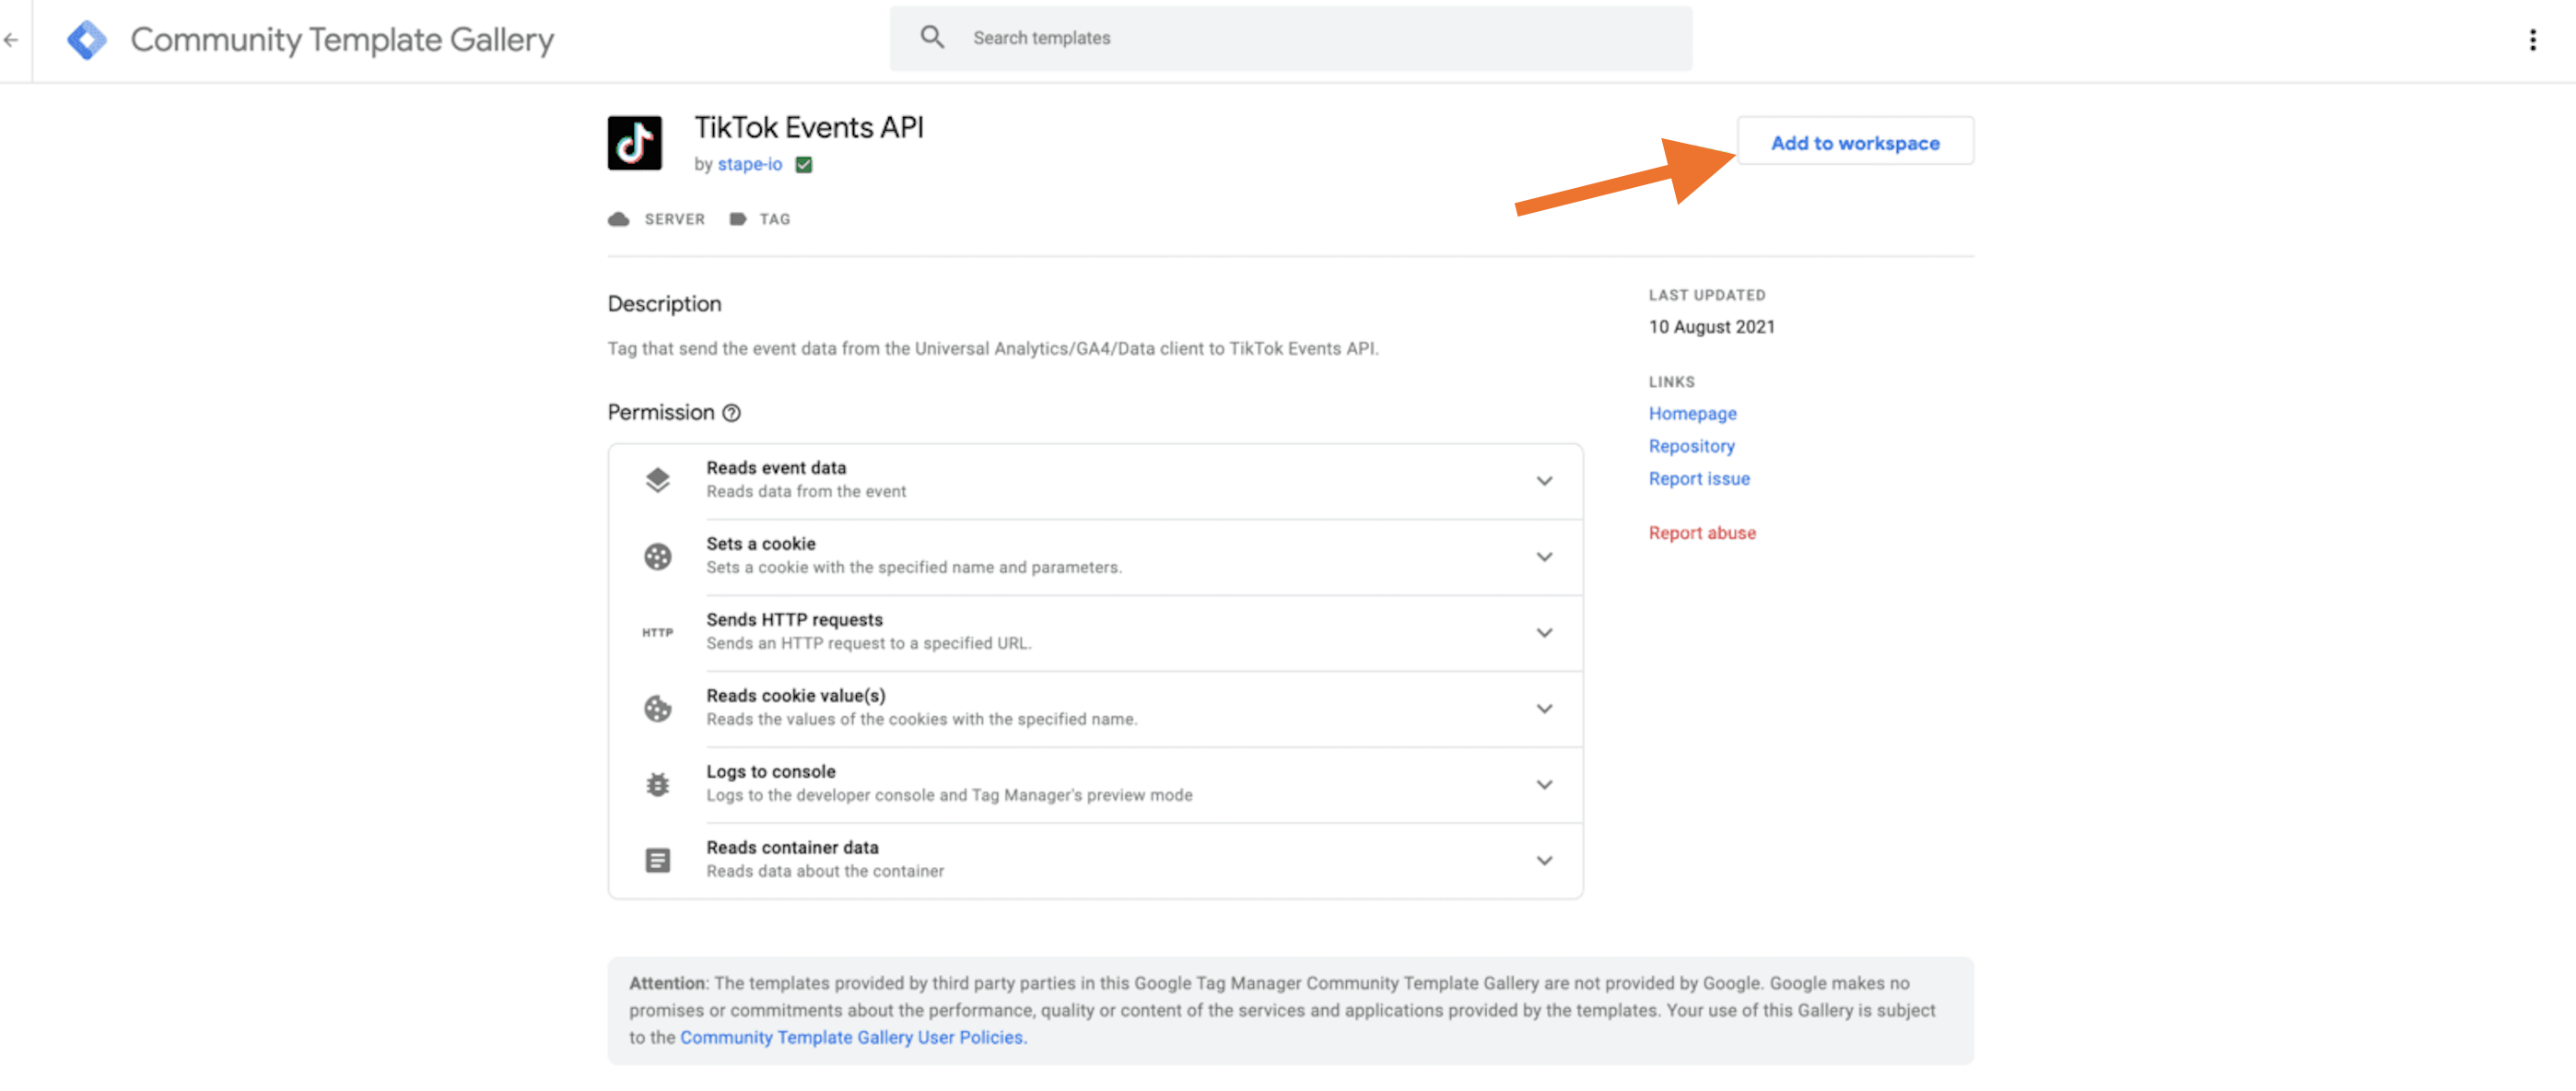Click the Sets a cookie title text

tap(761, 544)
